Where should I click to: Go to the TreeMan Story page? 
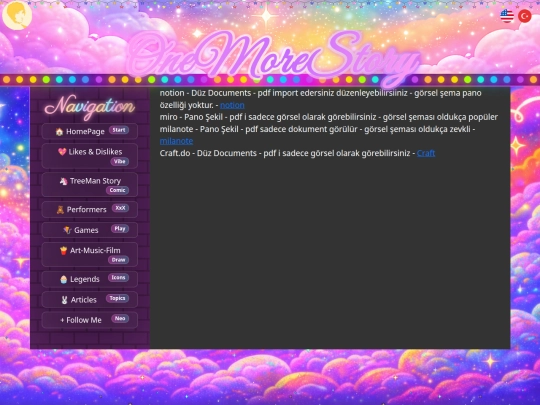[90, 185]
